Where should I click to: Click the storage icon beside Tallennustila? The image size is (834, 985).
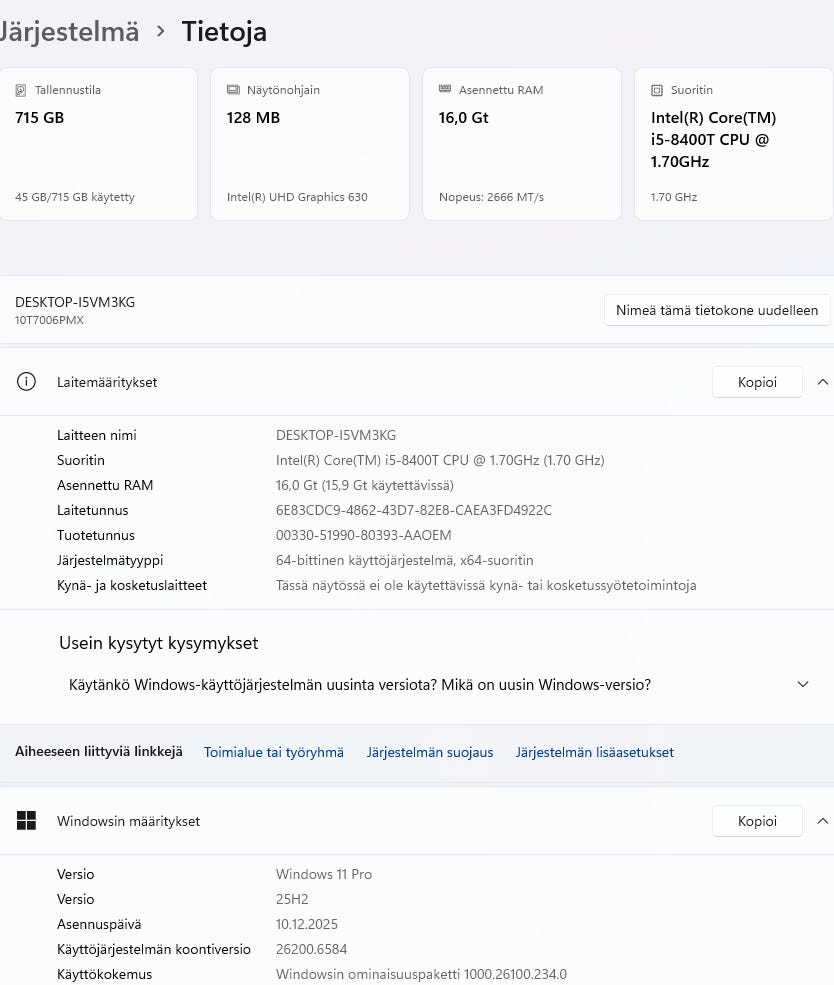pyautogui.click(x=21, y=90)
